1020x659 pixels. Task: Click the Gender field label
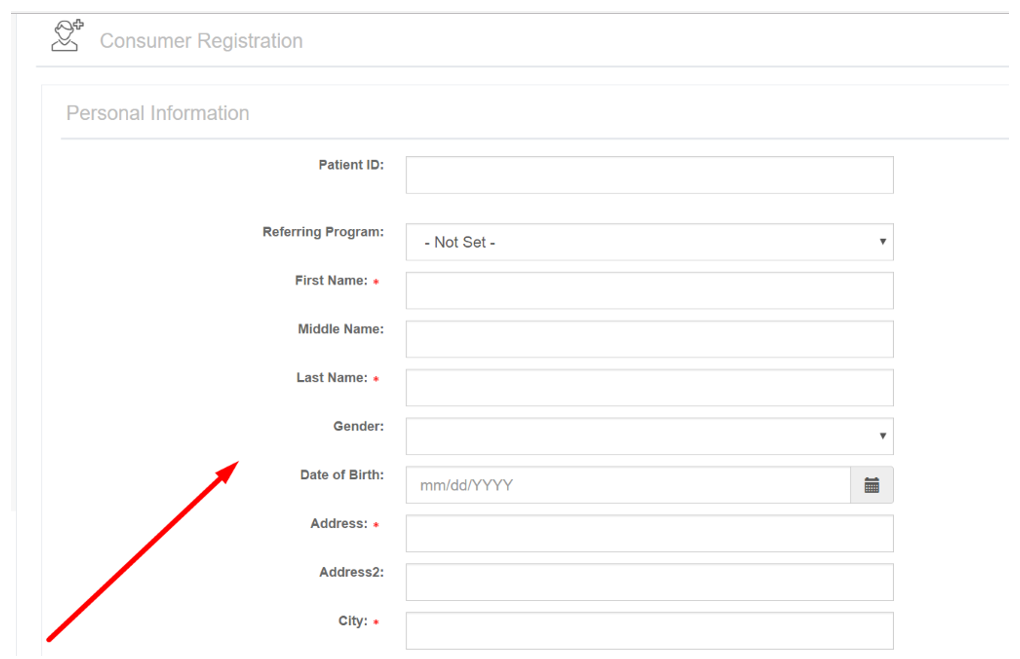point(358,426)
